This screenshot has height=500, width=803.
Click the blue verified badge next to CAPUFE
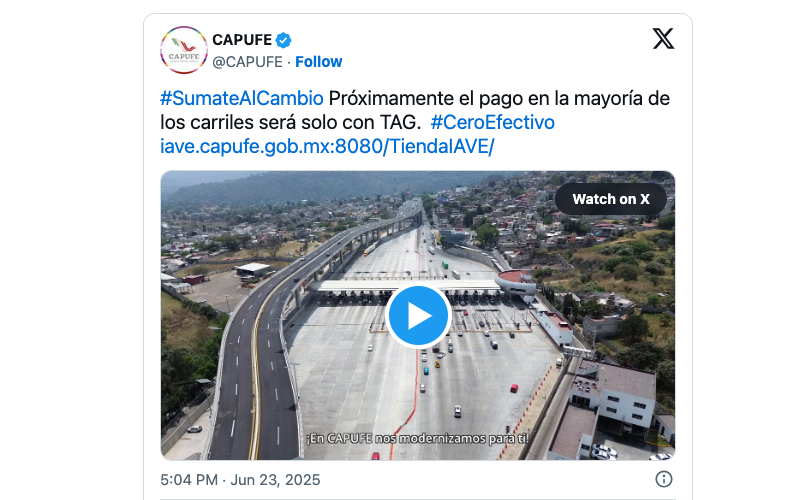click(284, 40)
